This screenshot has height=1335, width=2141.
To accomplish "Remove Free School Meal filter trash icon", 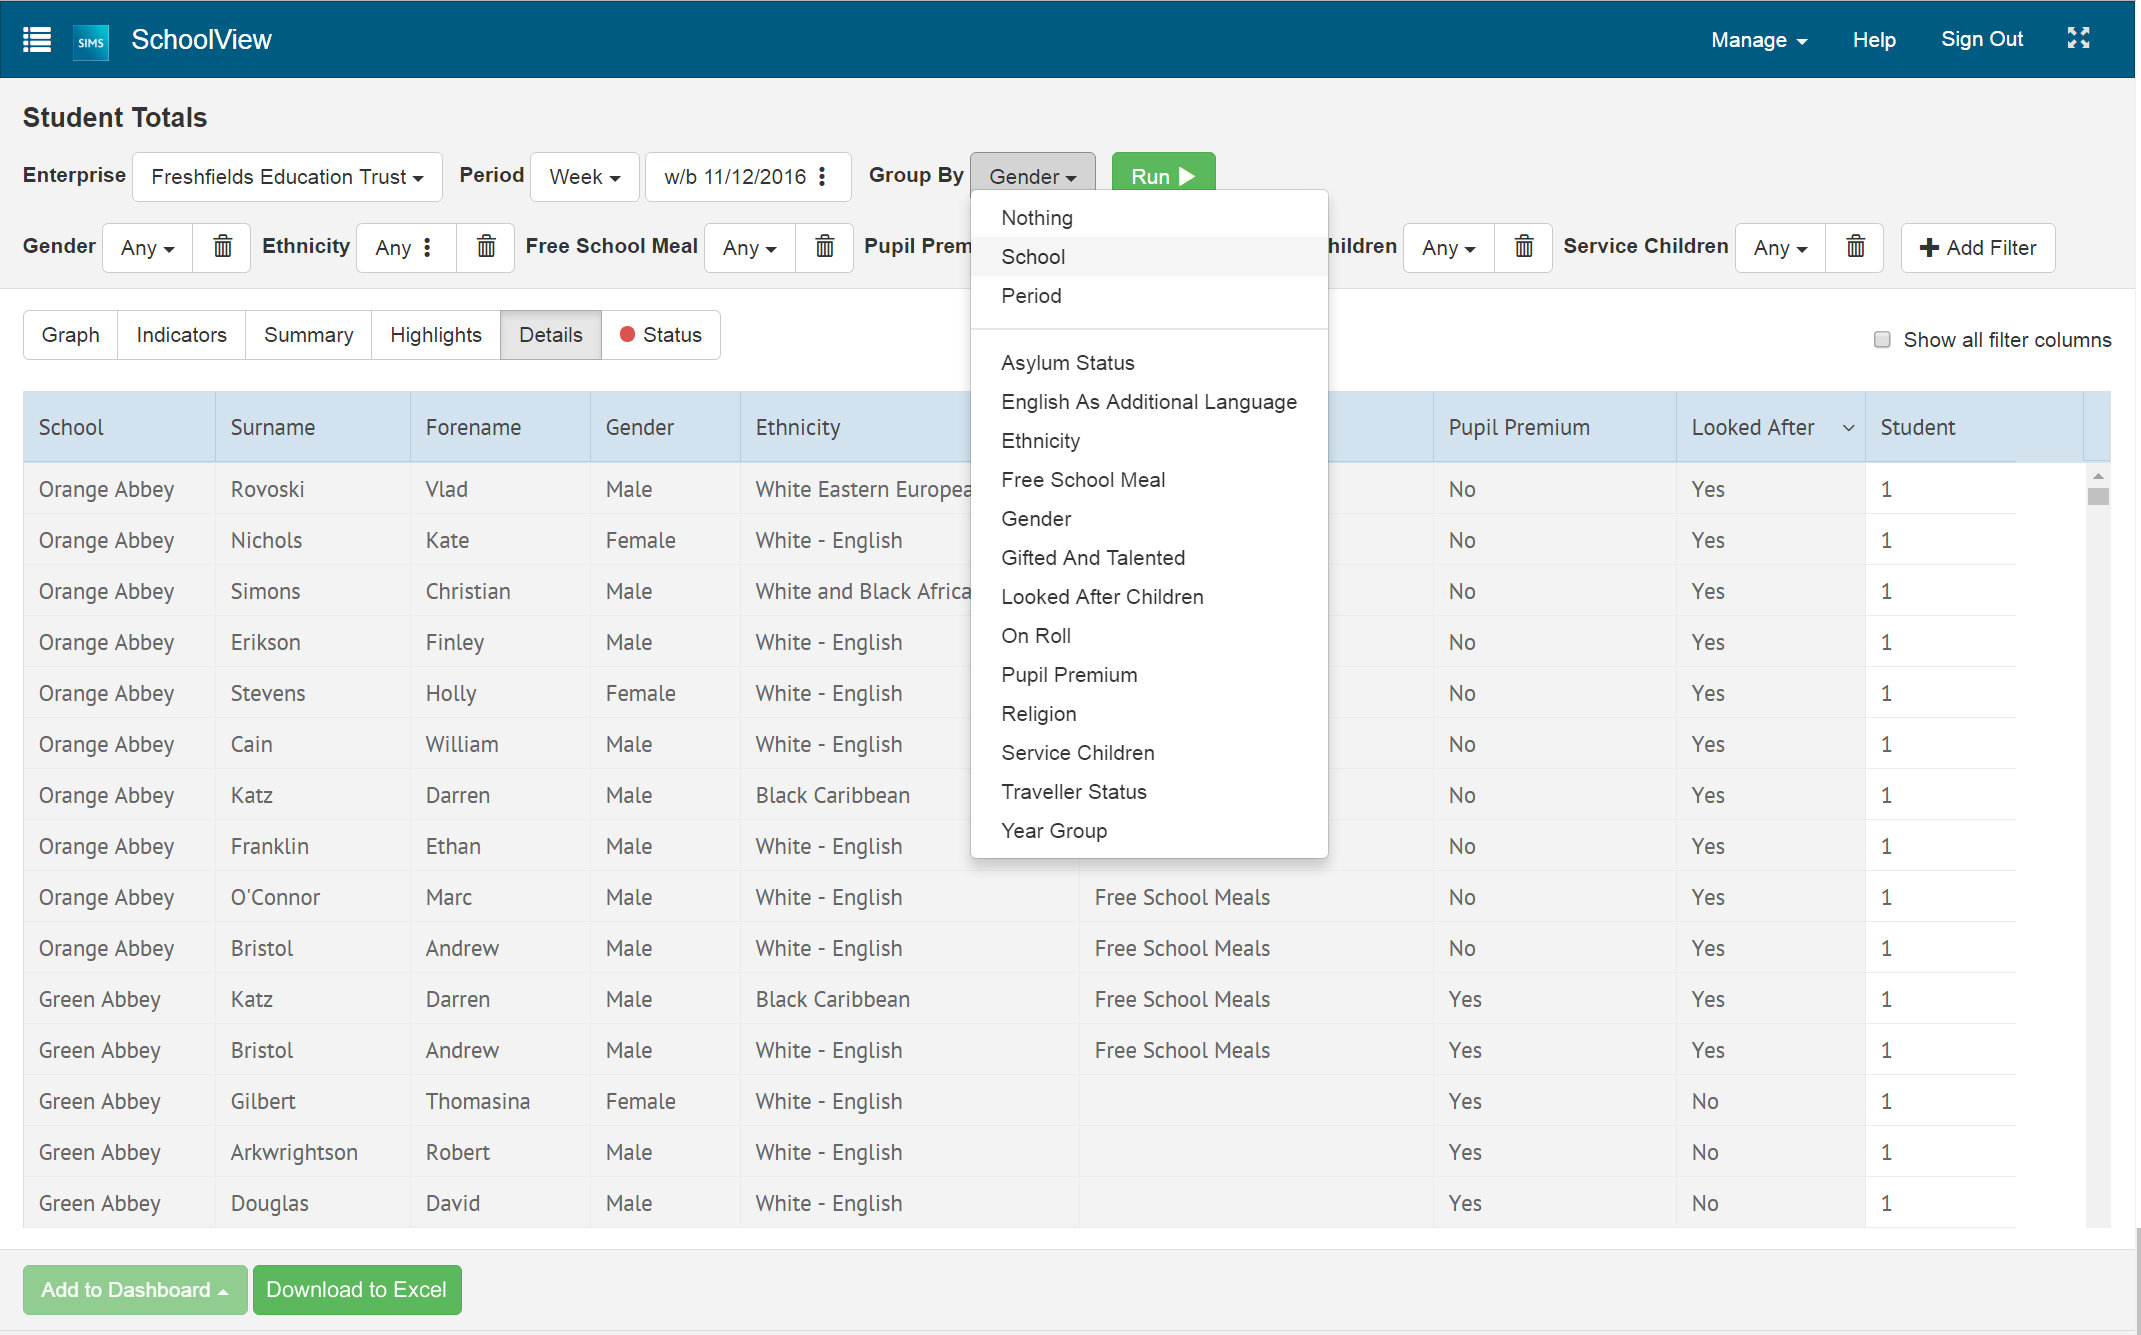I will [824, 247].
